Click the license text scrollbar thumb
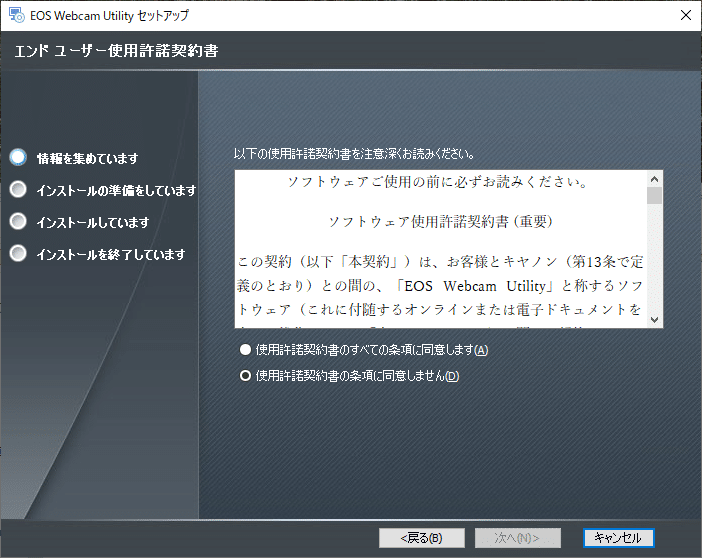This screenshot has width=702, height=558. pyautogui.click(x=654, y=196)
